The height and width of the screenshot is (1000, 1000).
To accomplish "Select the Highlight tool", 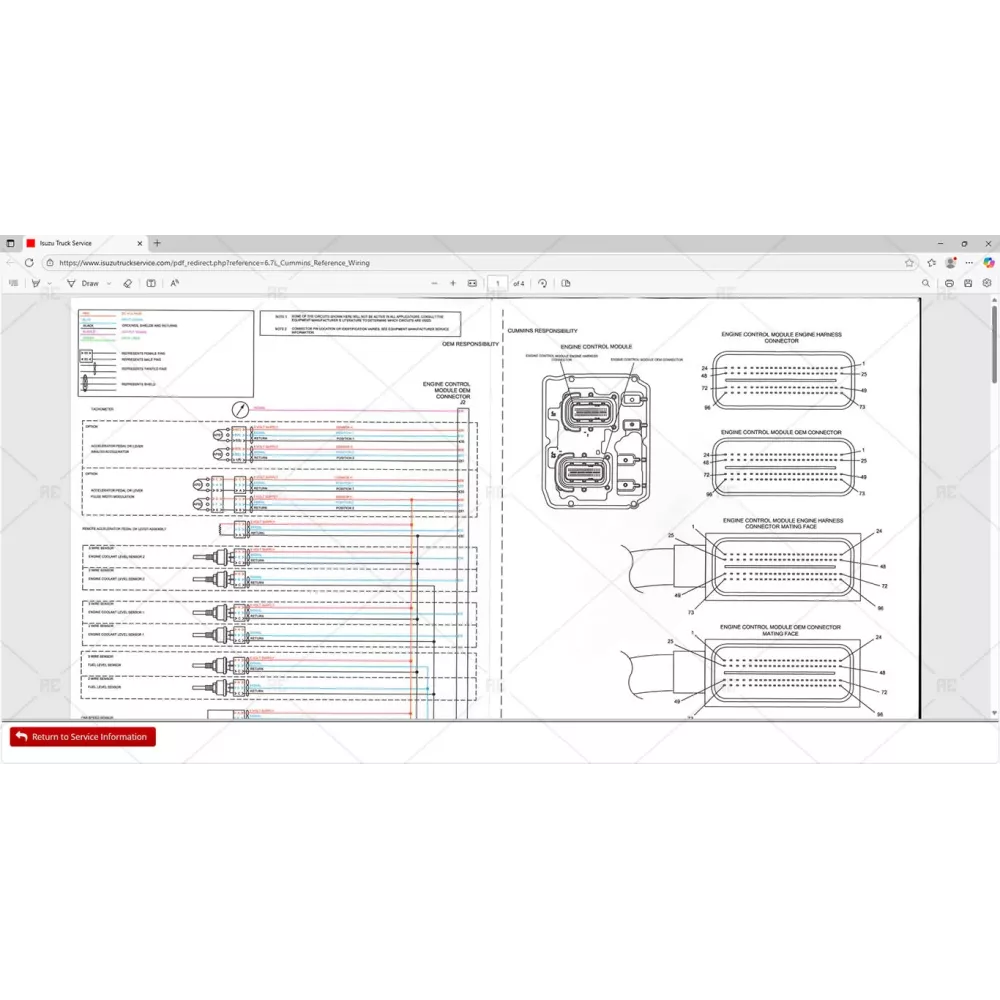I will coord(35,283).
